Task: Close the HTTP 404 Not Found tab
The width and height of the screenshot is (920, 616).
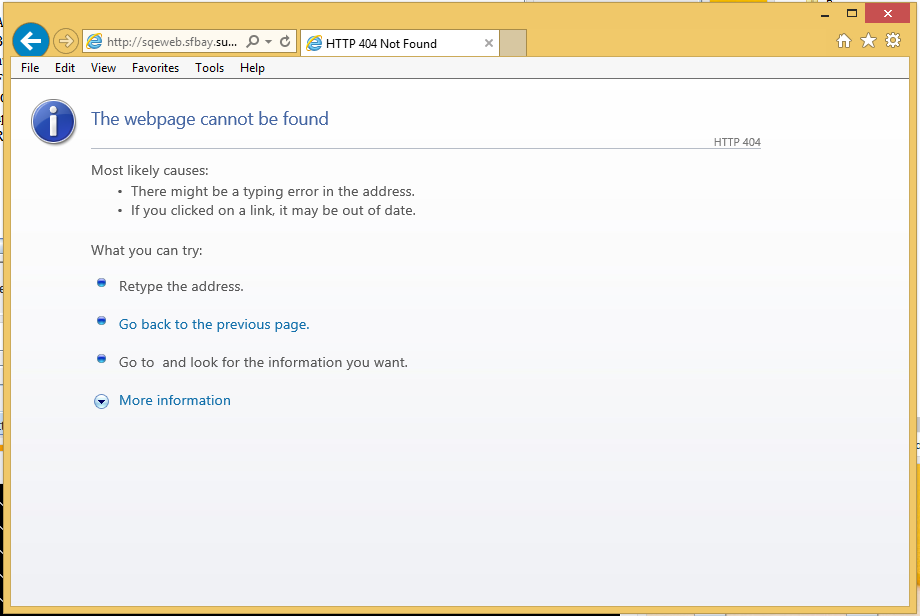Action: (x=489, y=44)
